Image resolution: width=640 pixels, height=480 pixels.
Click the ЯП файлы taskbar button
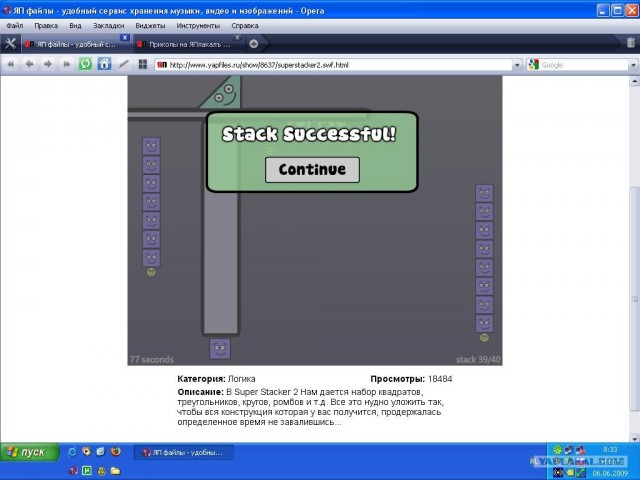(x=184, y=452)
